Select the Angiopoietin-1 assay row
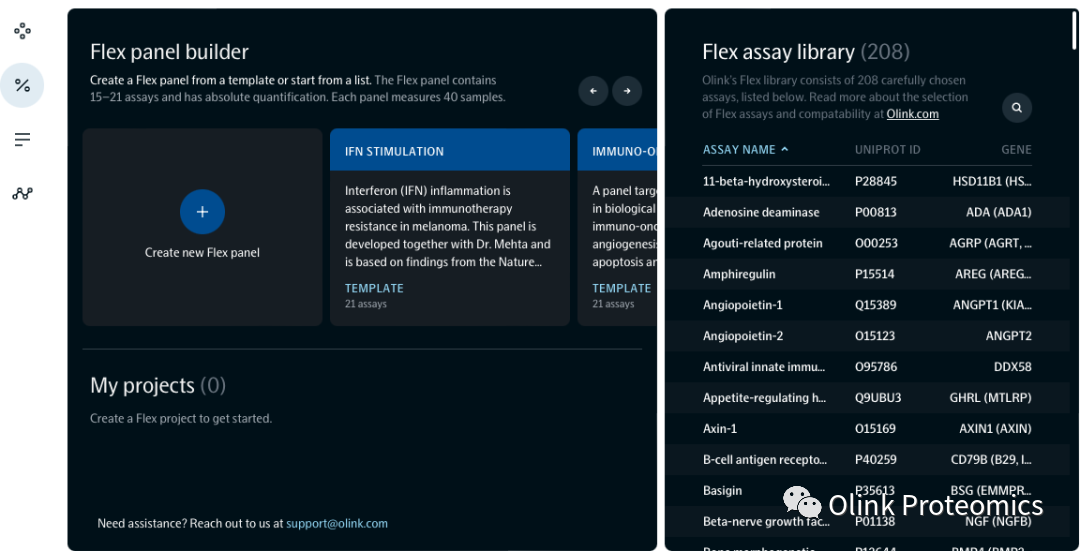 867,305
